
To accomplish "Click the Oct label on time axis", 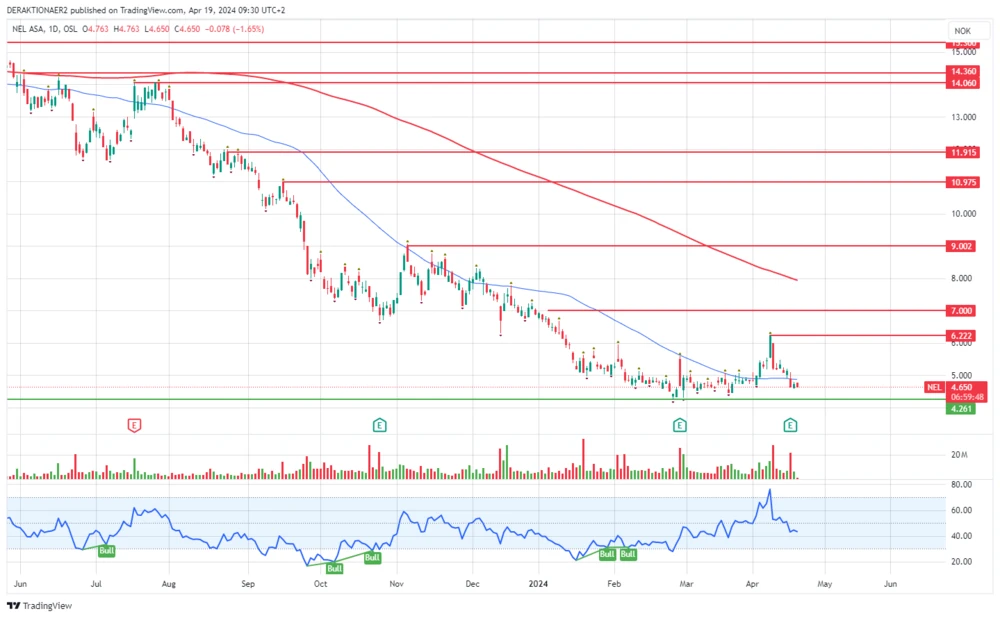I will pyautogui.click(x=321, y=581).
